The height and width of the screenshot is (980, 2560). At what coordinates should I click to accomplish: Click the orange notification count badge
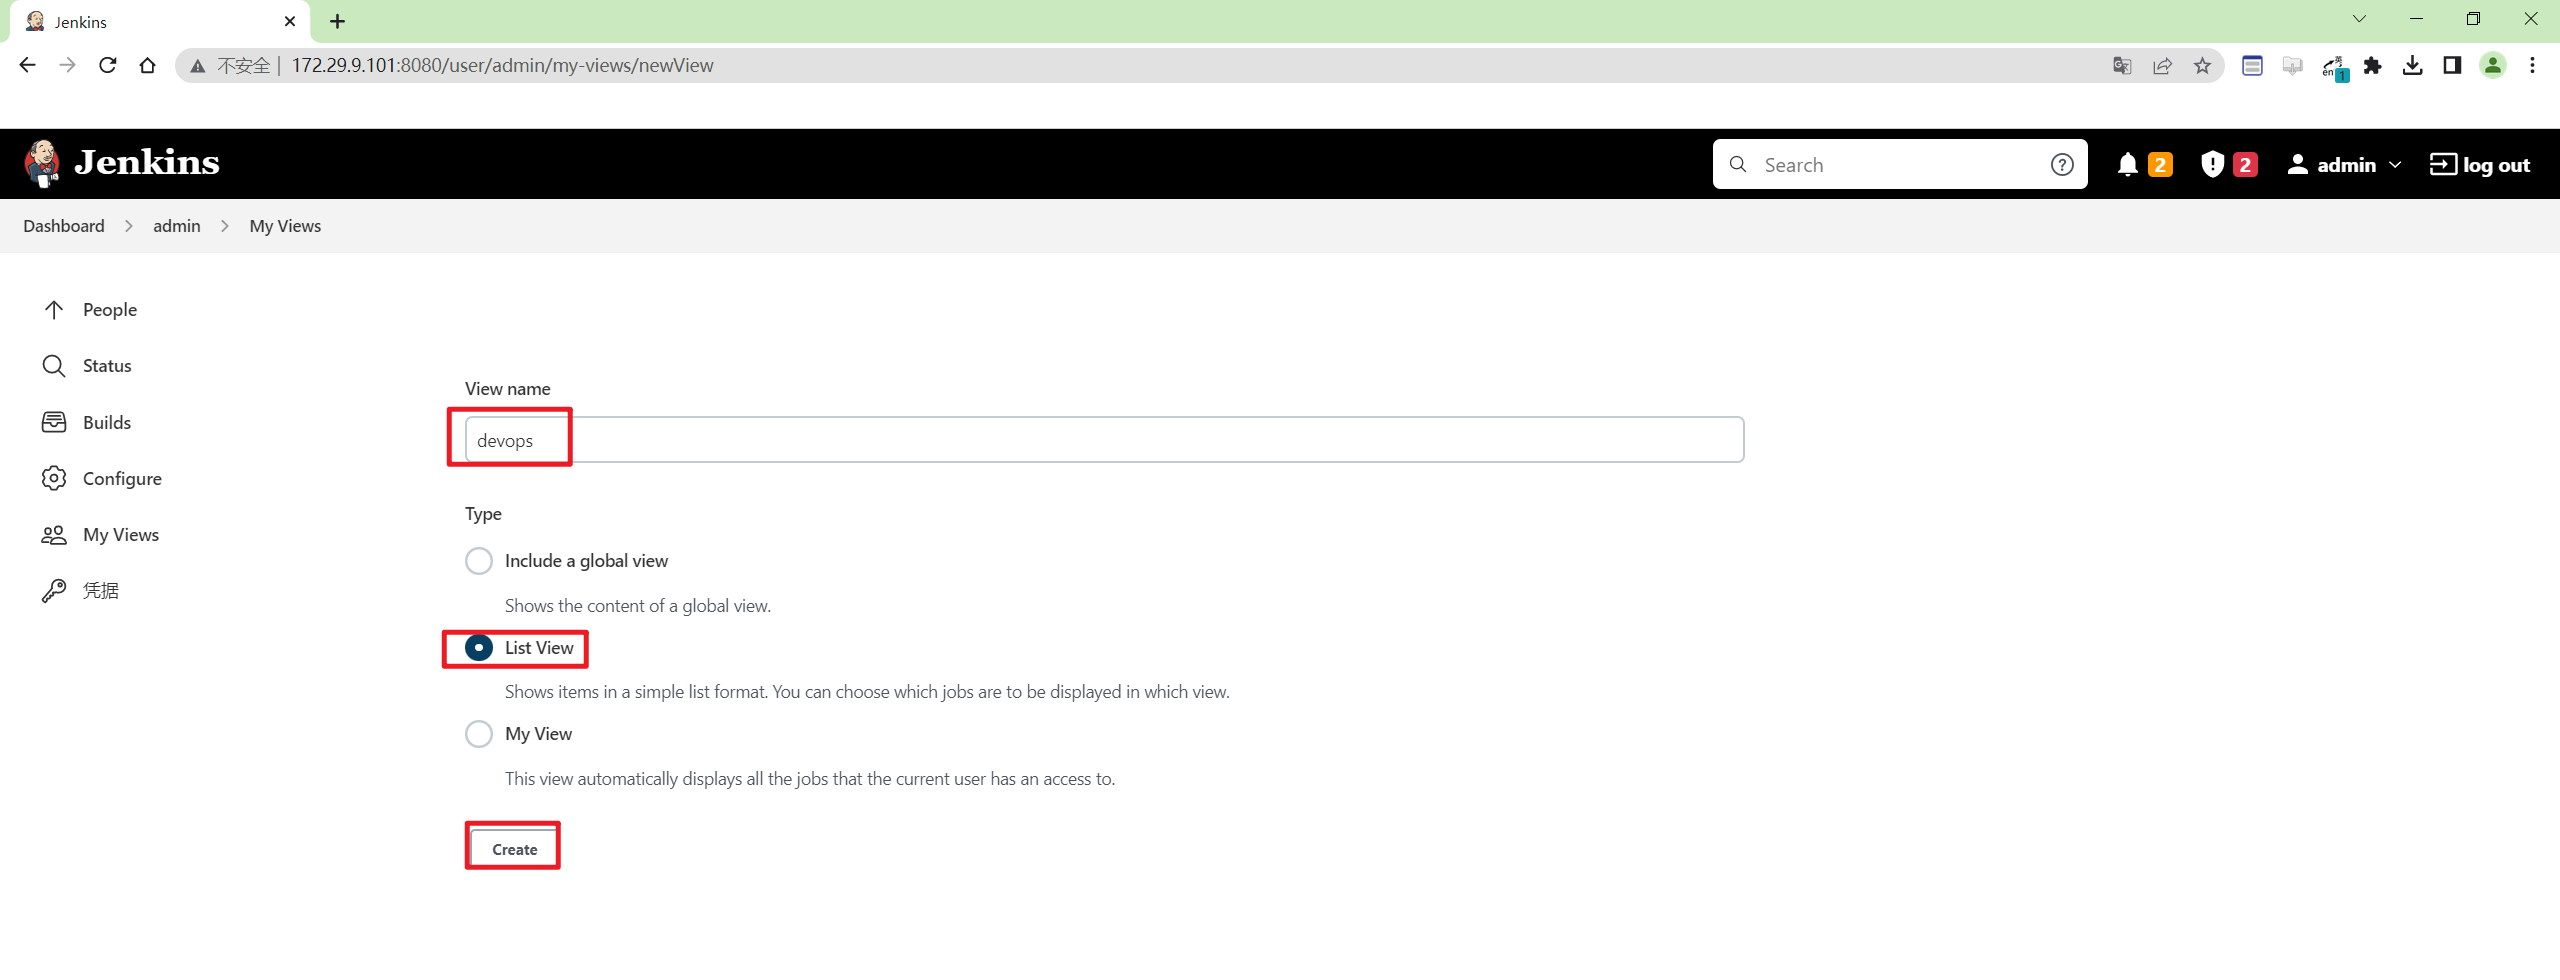click(x=2160, y=165)
